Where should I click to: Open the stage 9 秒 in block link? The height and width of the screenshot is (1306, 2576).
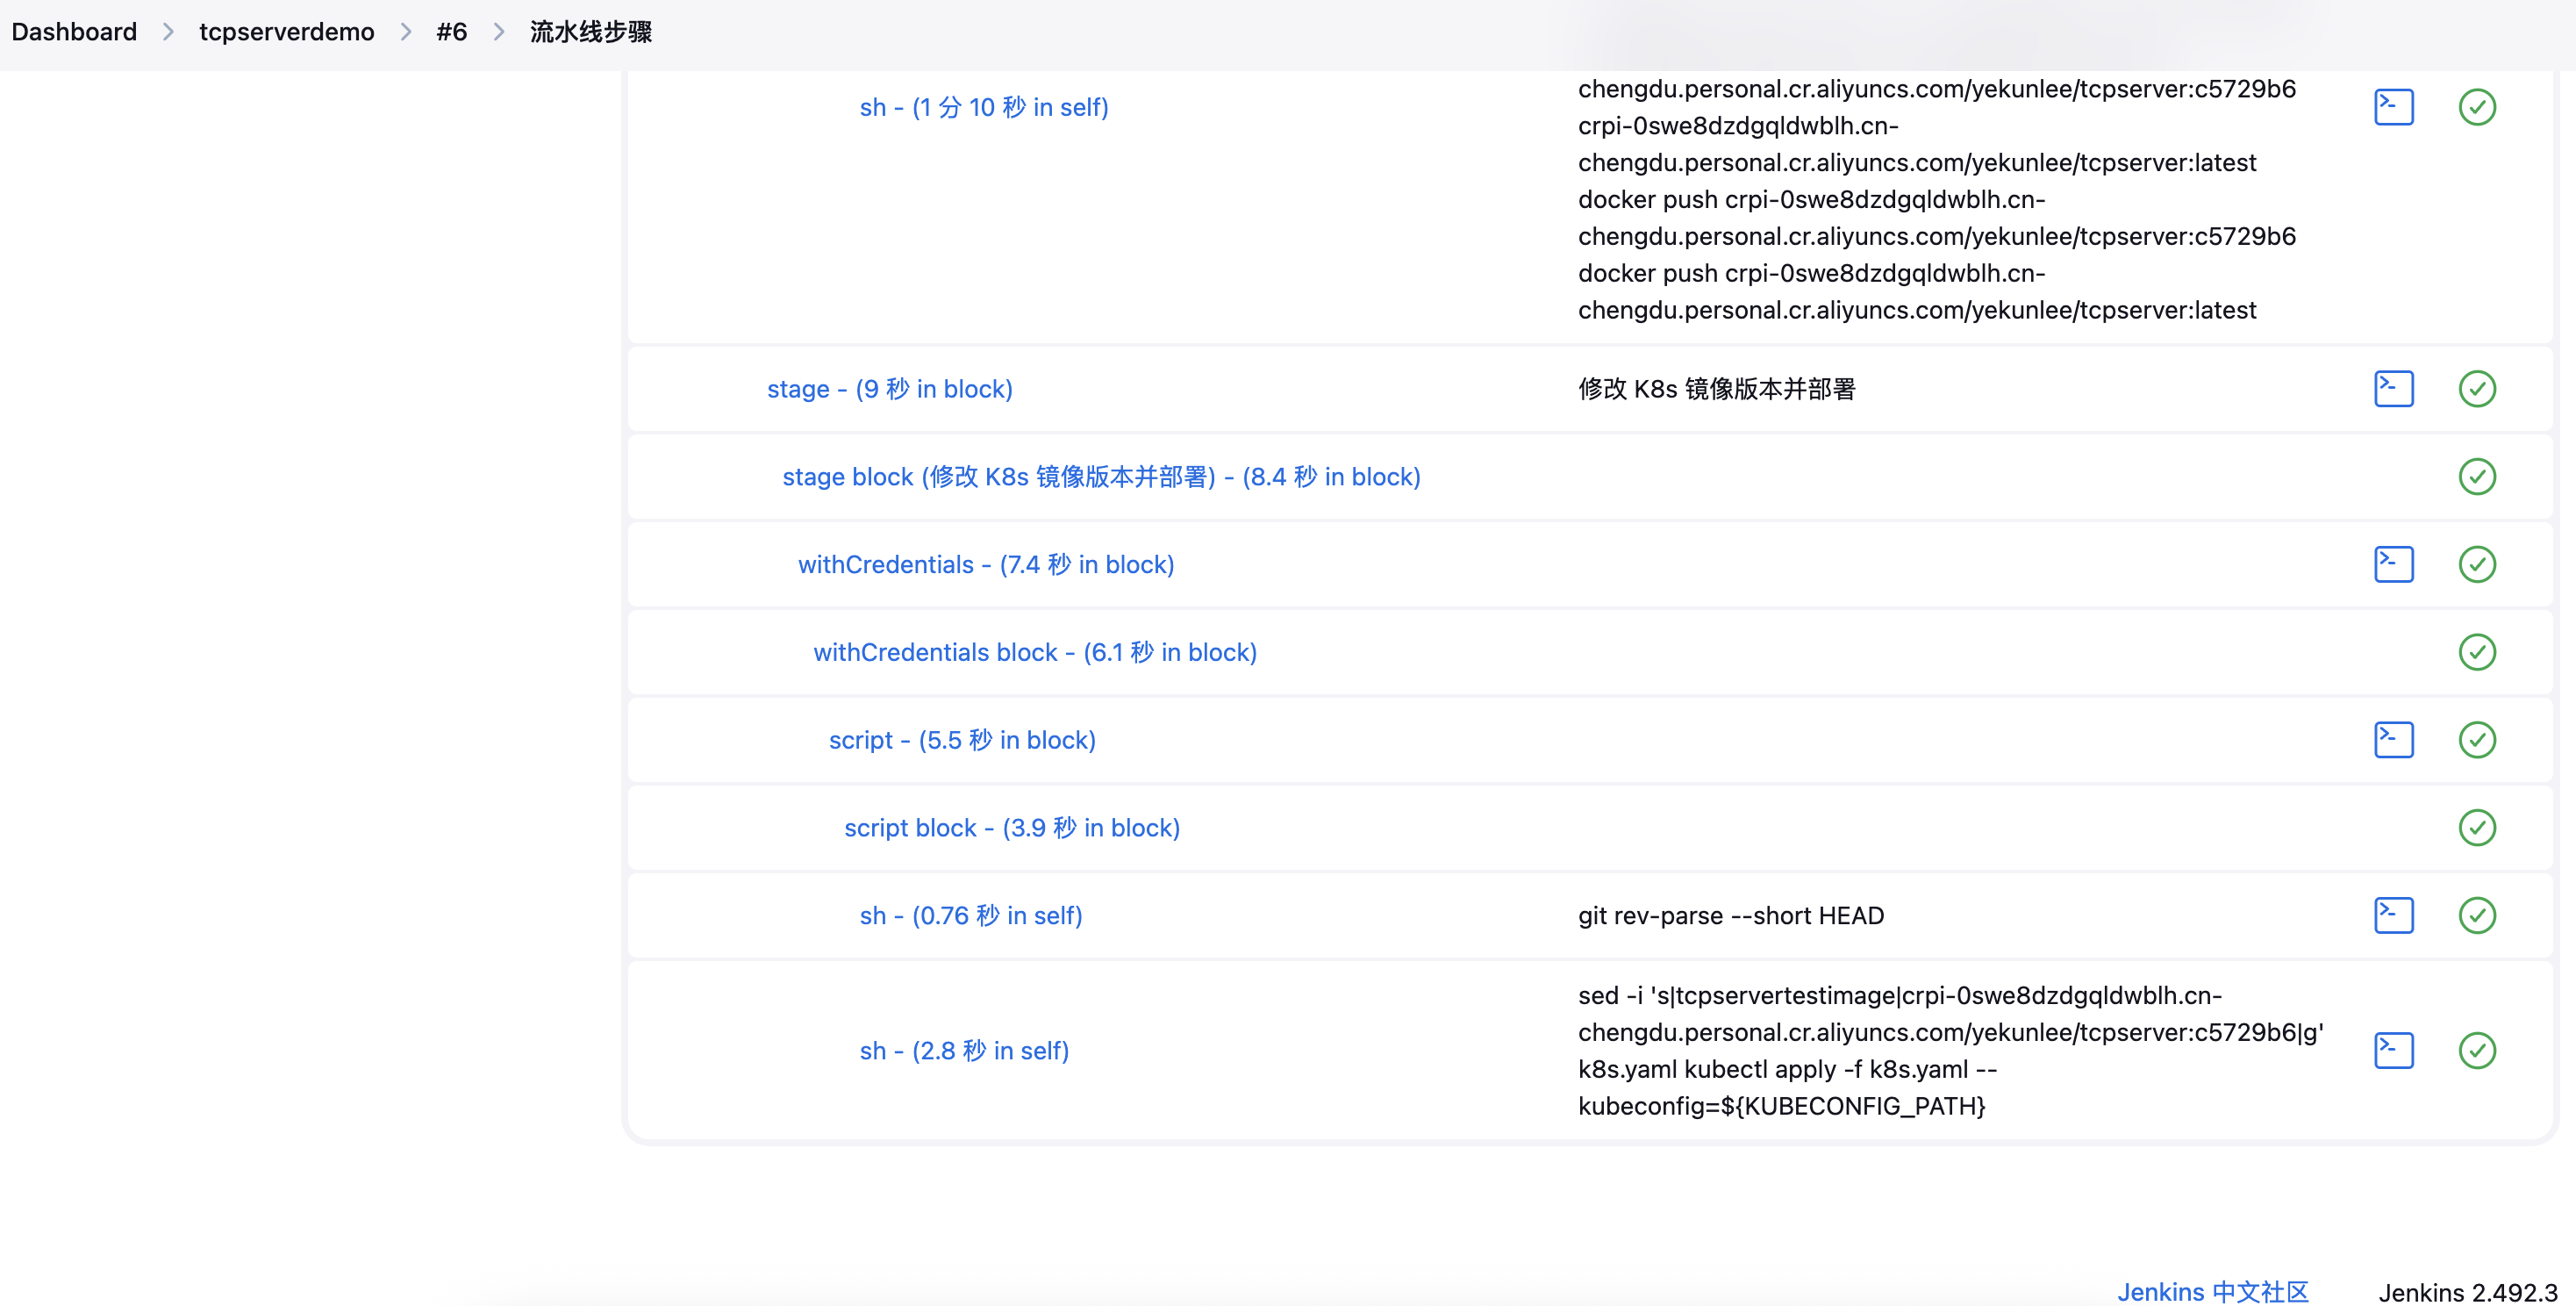click(889, 389)
